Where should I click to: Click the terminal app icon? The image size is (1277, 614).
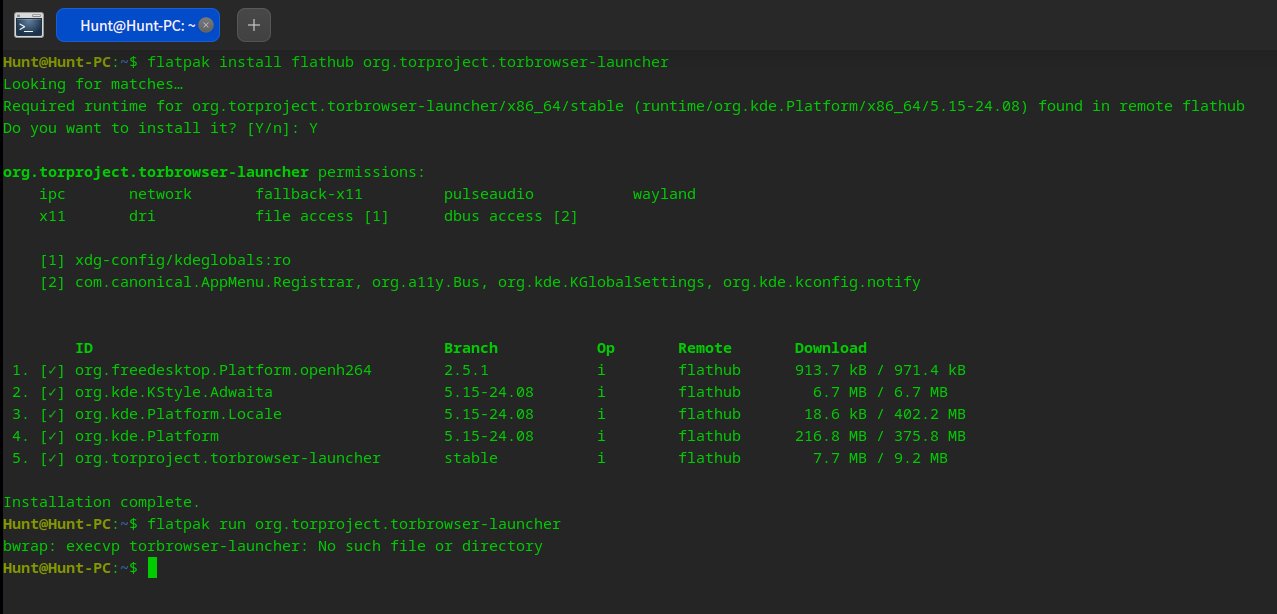click(x=29, y=24)
